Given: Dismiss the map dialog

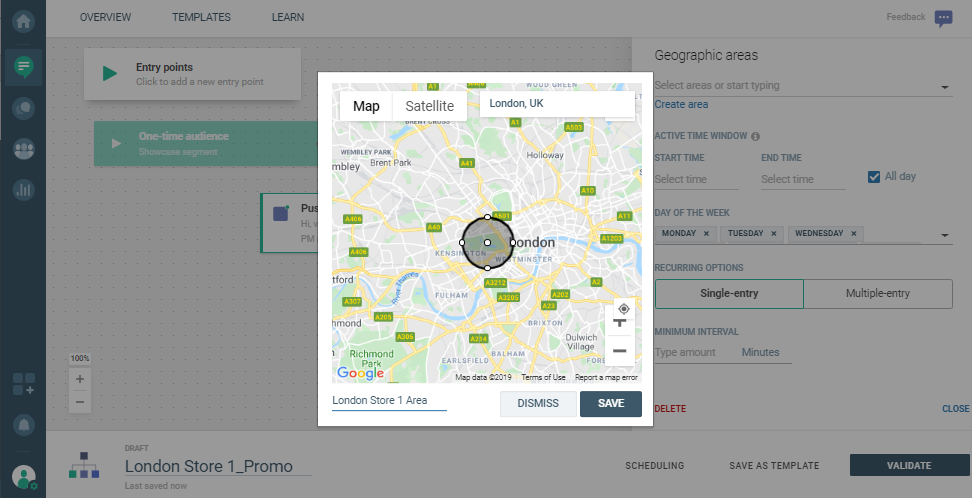Looking at the screenshot, I should (x=538, y=404).
